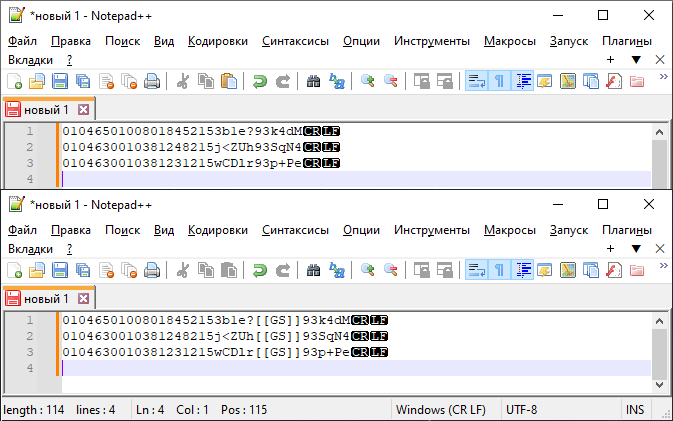Open Плагины menu in lower window

tap(627, 229)
